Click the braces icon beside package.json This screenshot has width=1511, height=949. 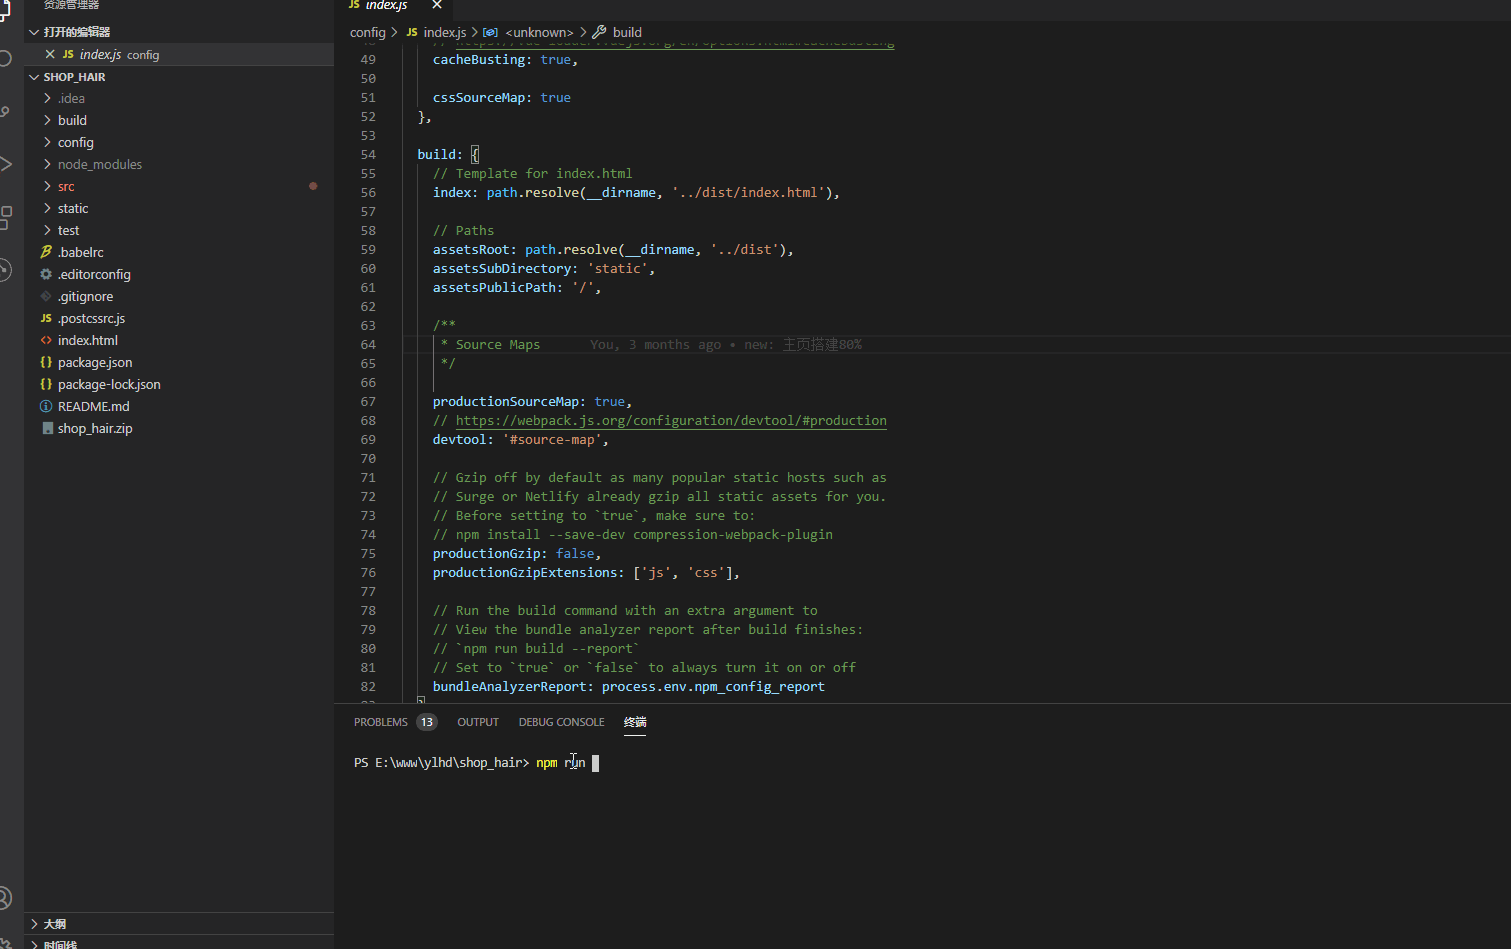[x=46, y=362]
